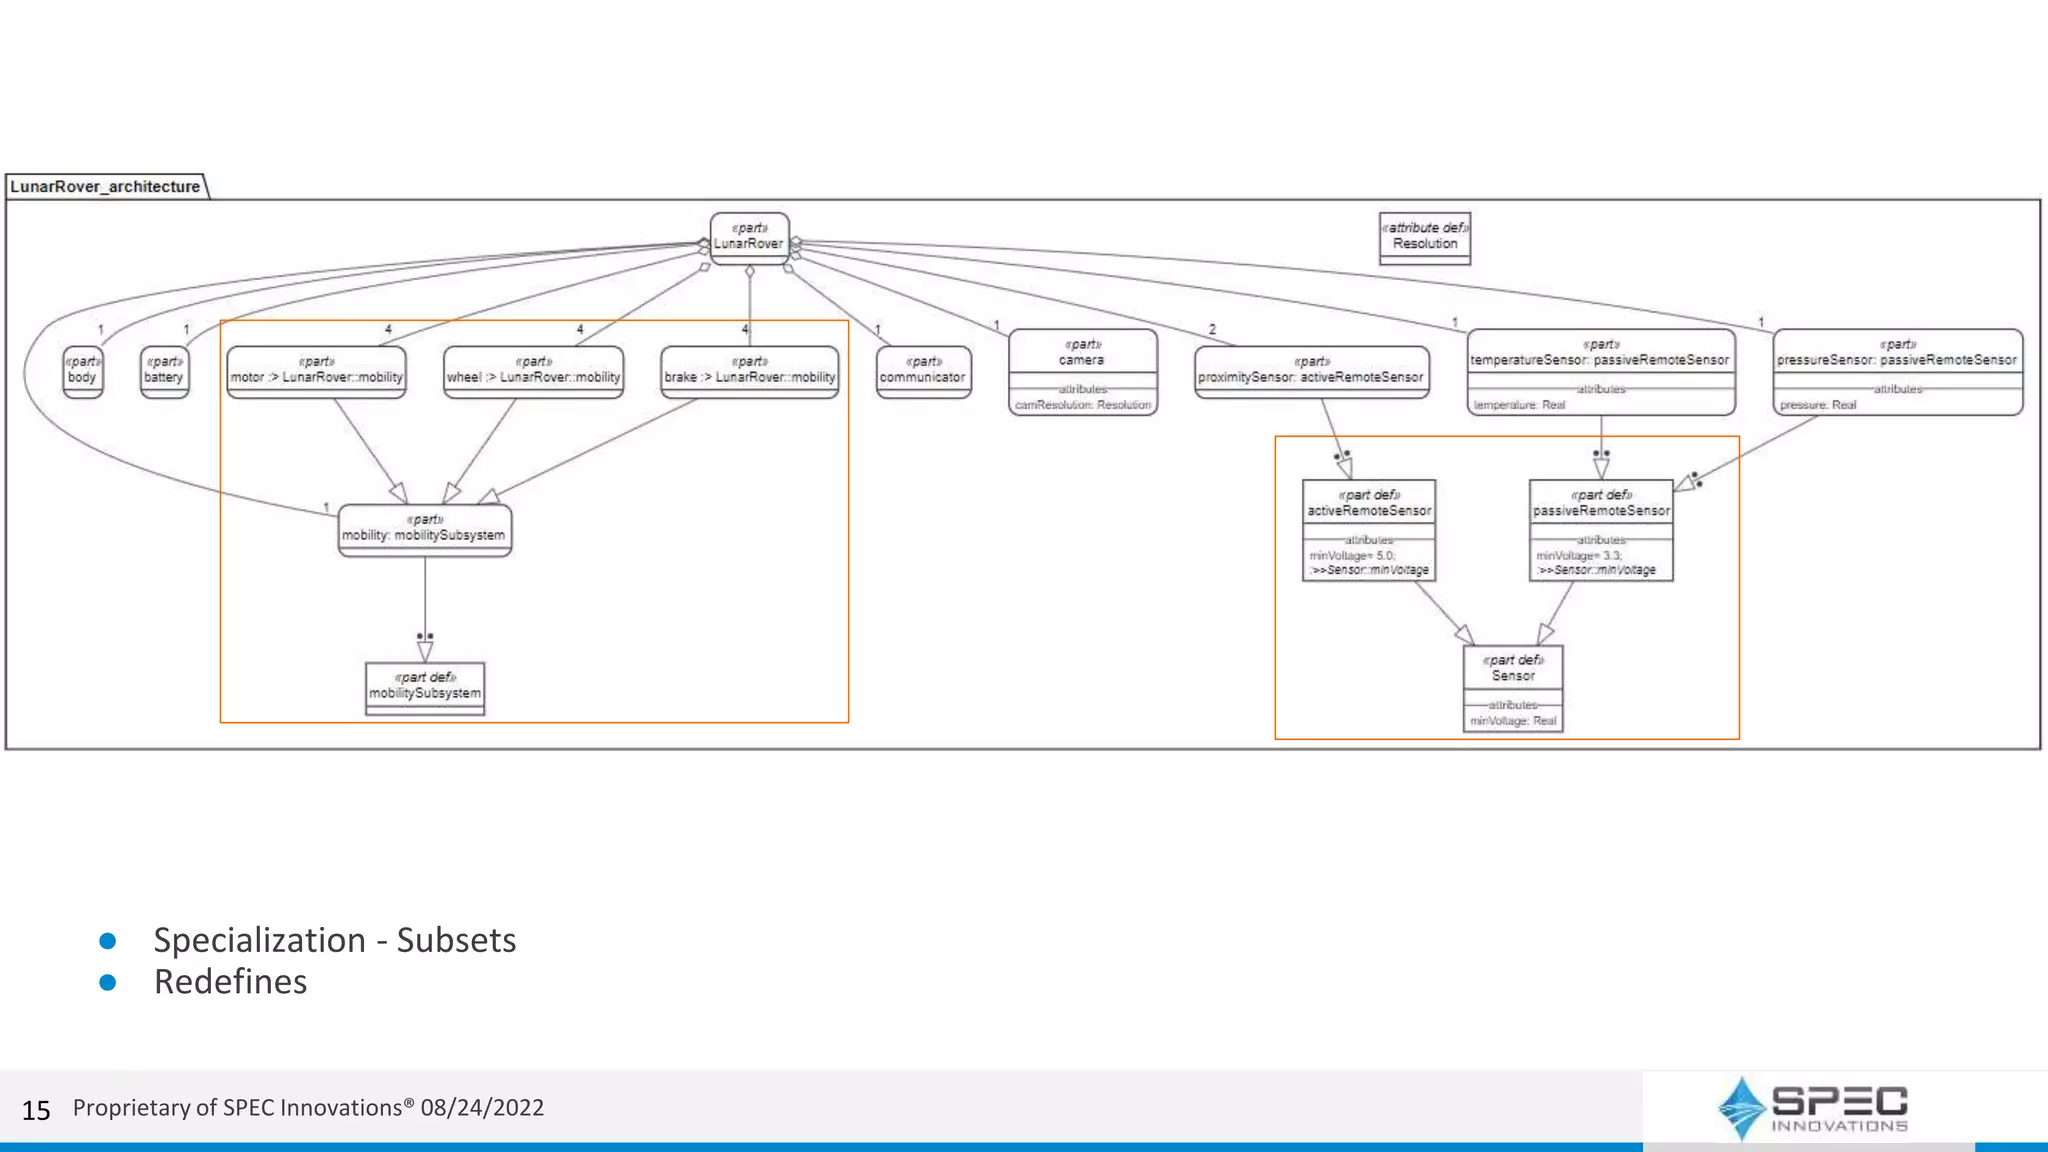Select the LunarRover part block
The height and width of the screenshot is (1152, 2048).
(x=749, y=237)
